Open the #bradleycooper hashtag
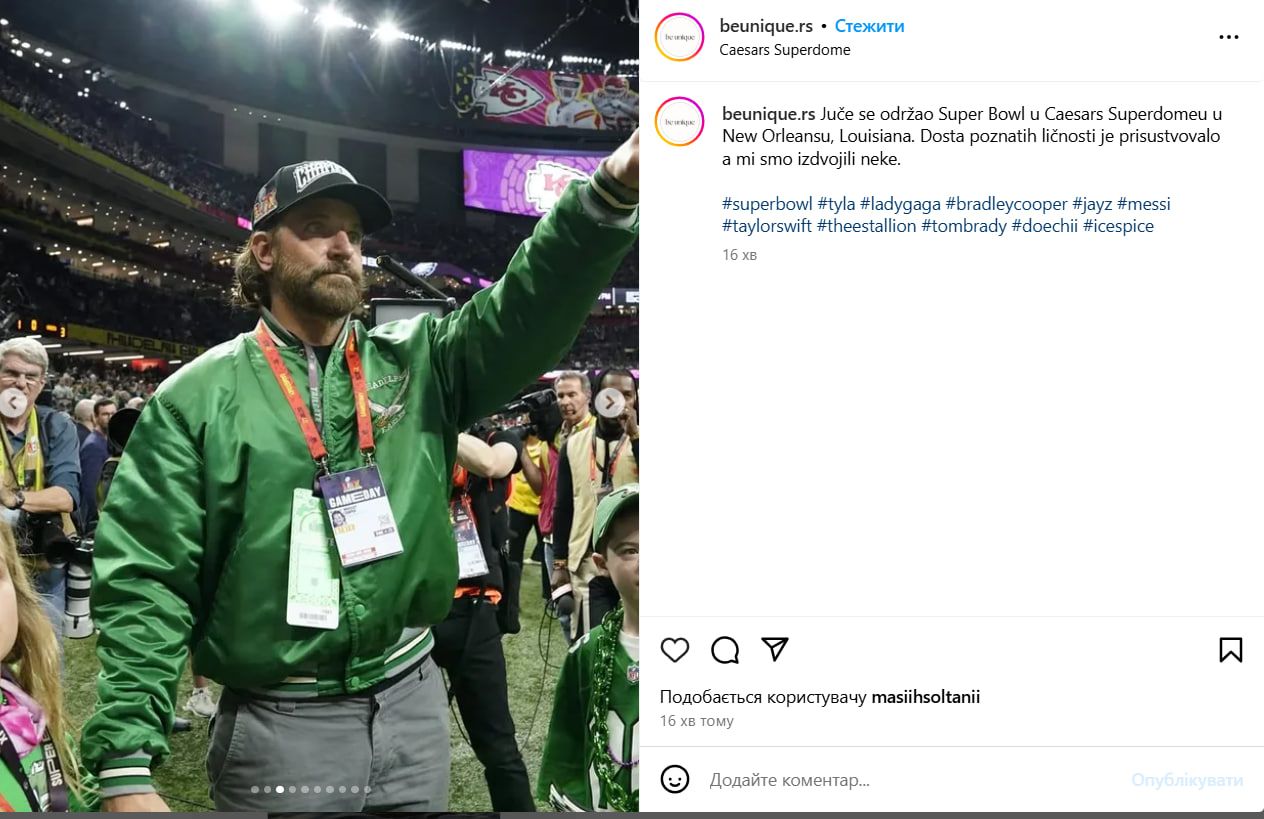 (1006, 204)
